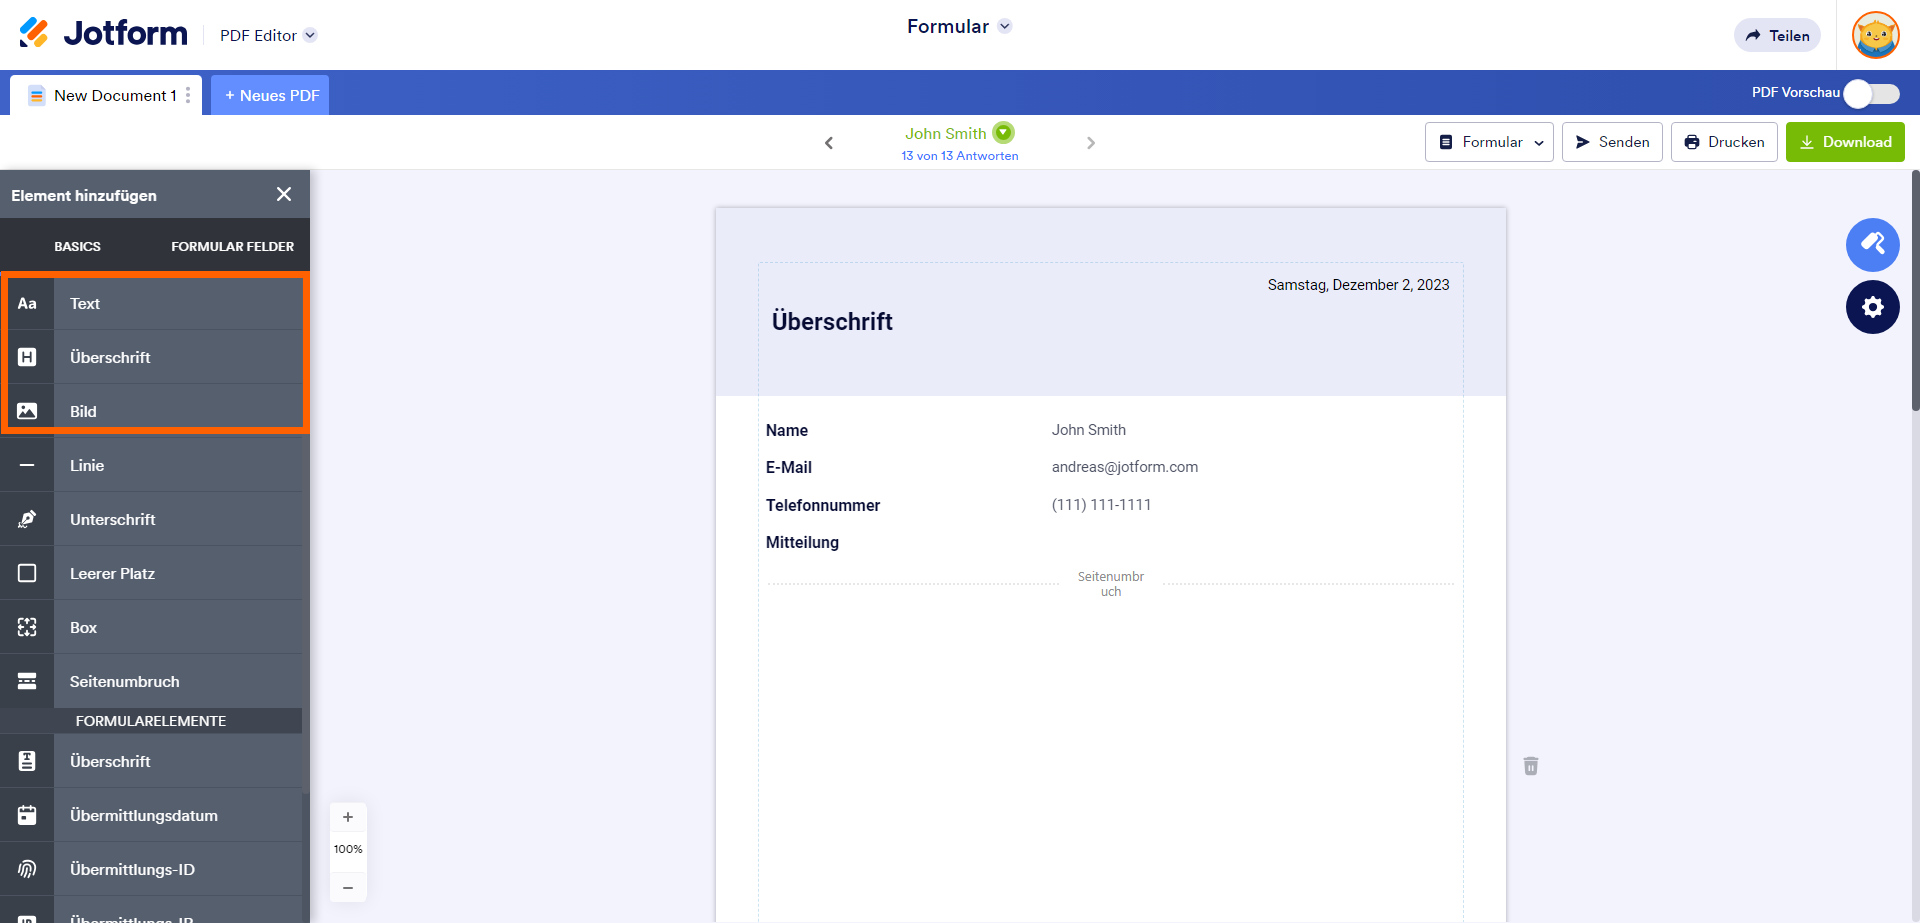Image resolution: width=1920 pixels, height=923 pixels.
Task: Click the page vertical scrollbar
Action: click(x=1915, y=290)
